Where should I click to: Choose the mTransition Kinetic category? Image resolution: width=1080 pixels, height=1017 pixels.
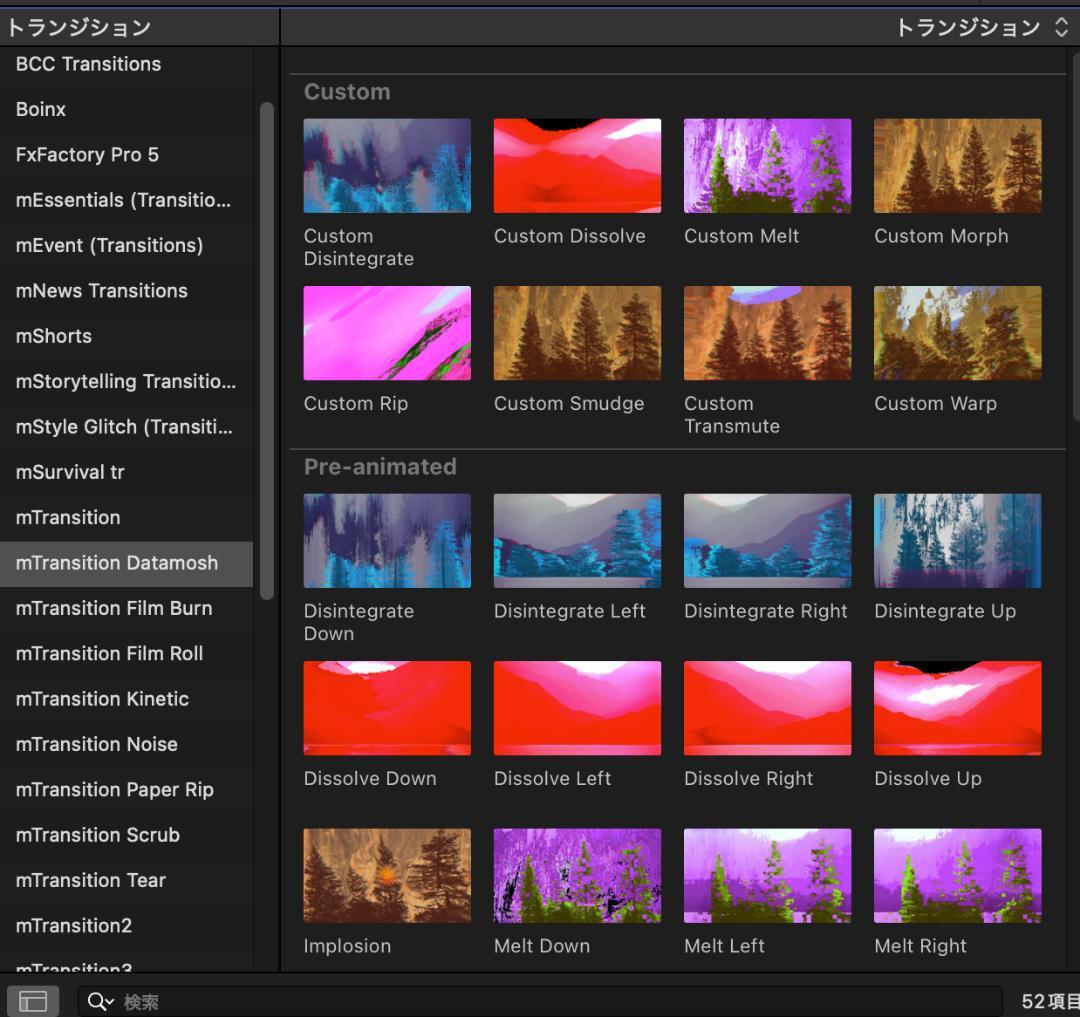pyautogui.click(x=102, y=699)
